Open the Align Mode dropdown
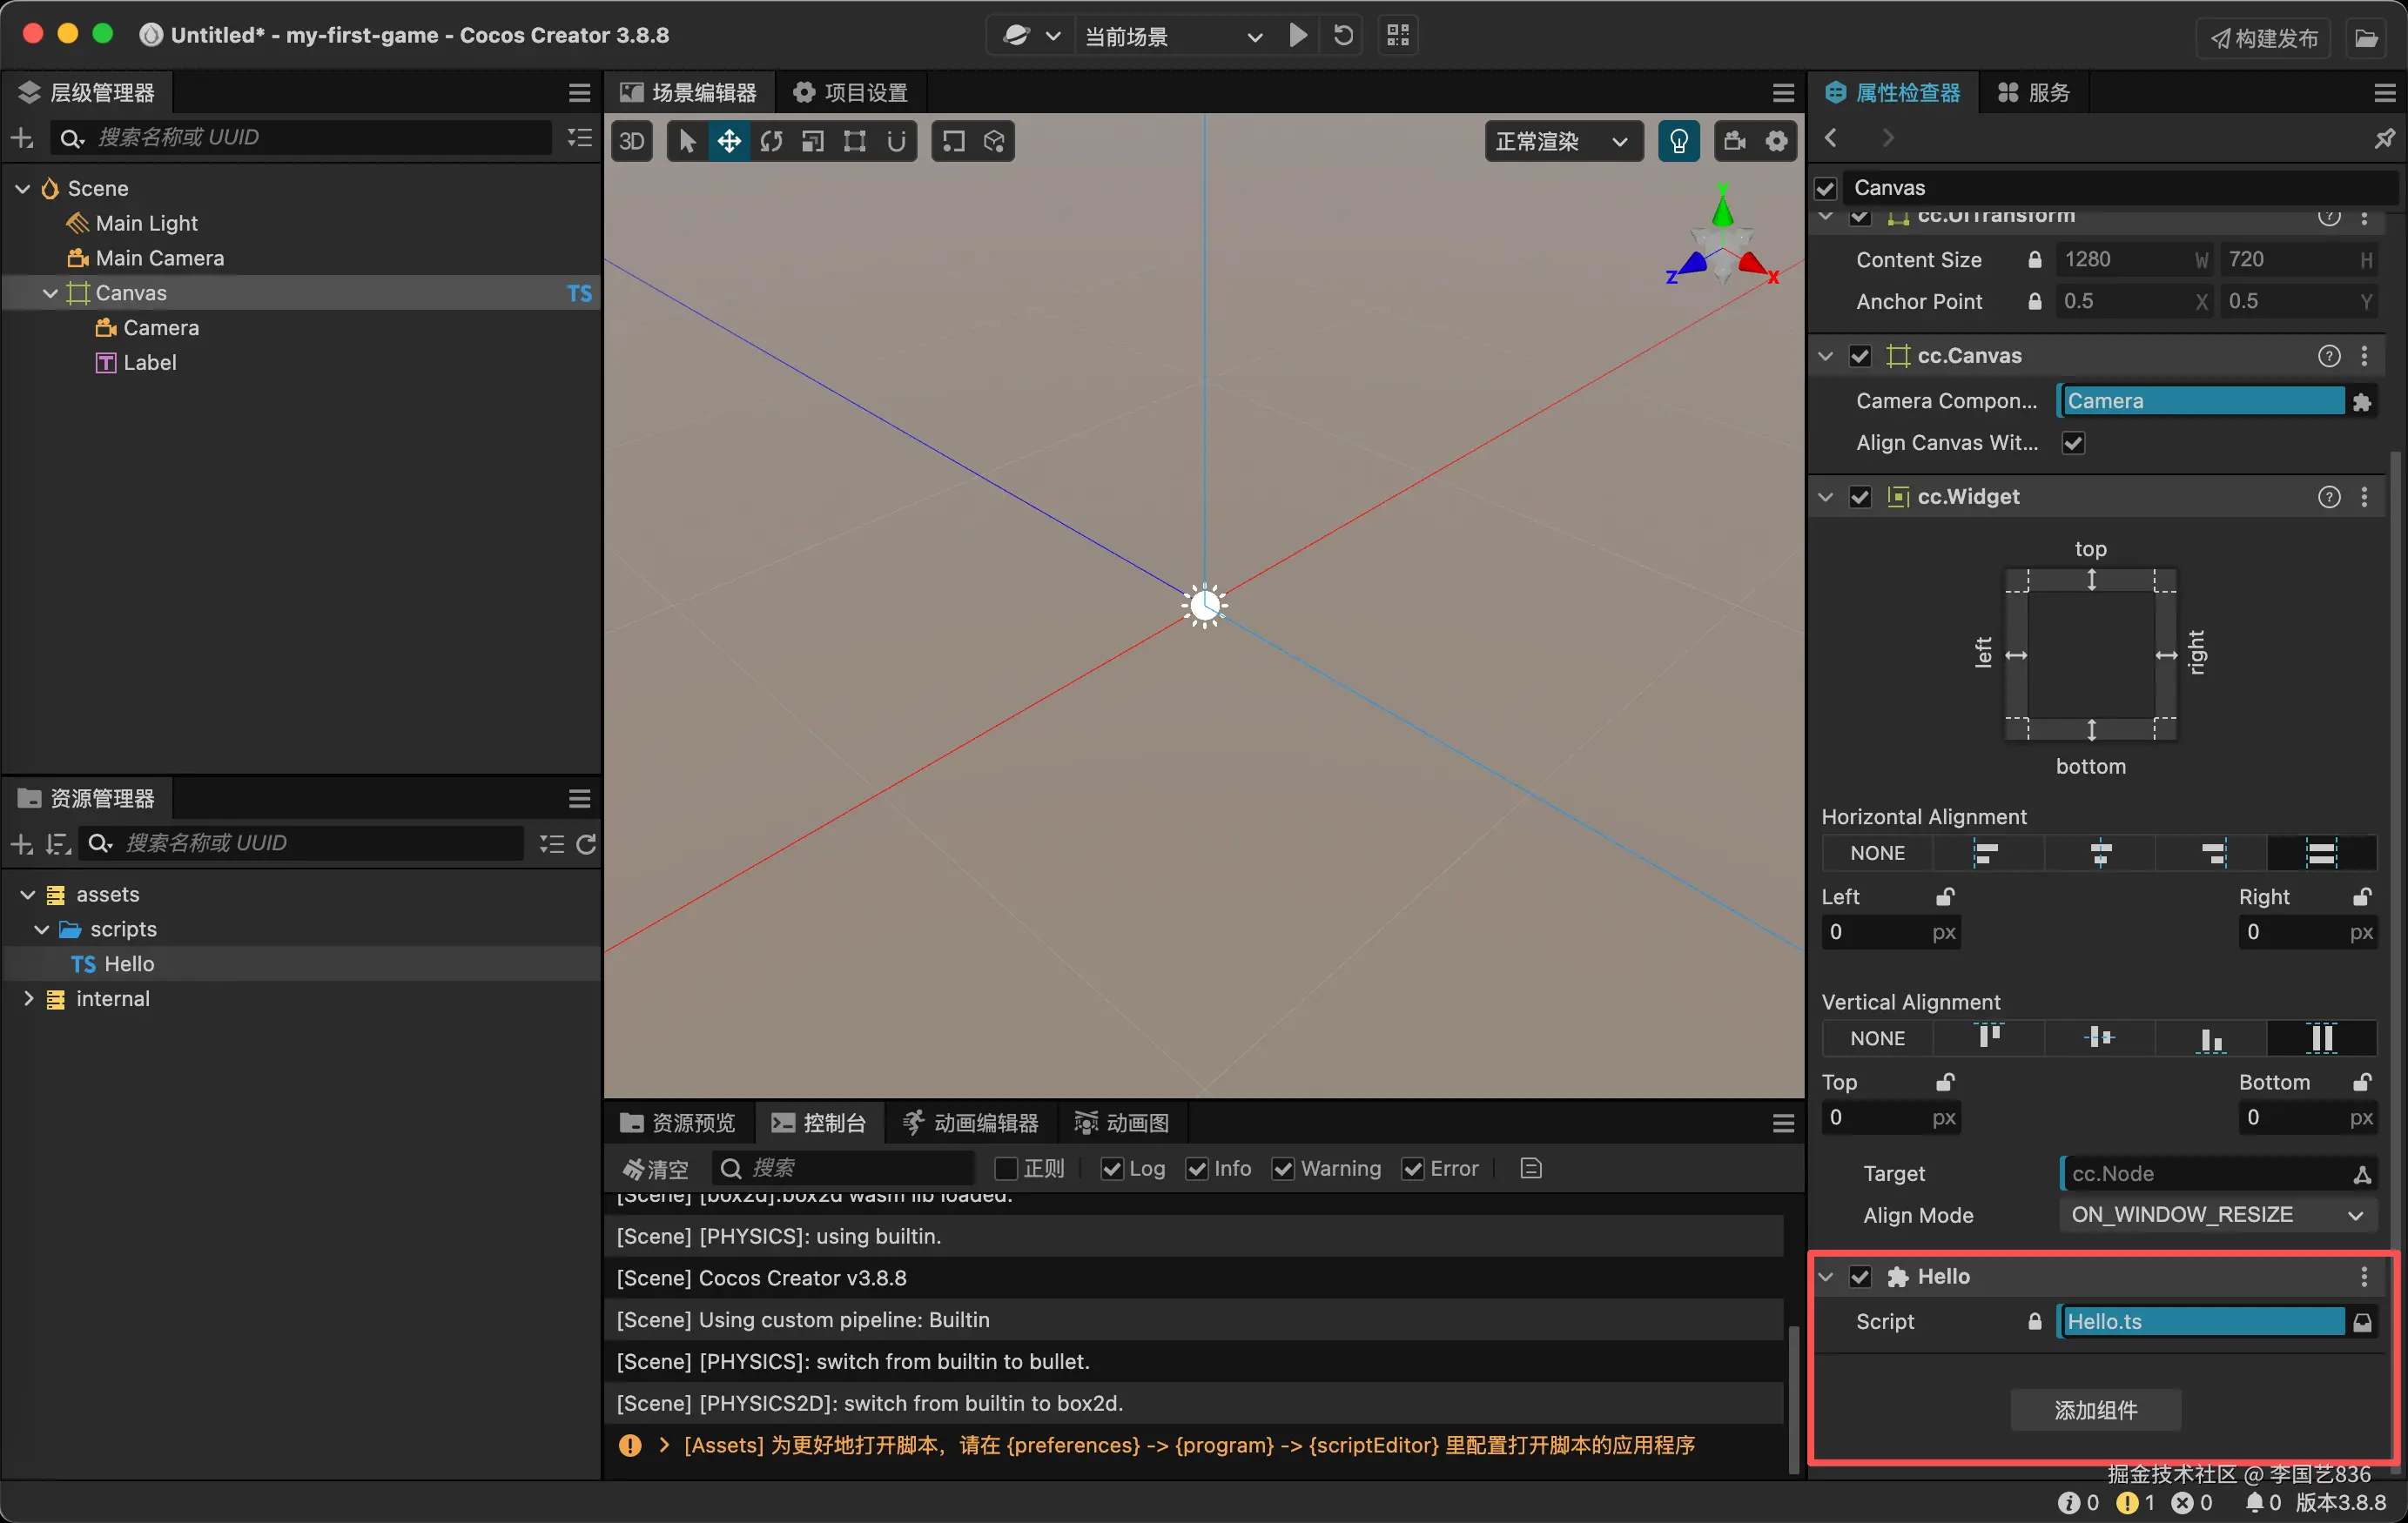The height and width of the screenshot is (1523, 2408). (2216, 1215)
